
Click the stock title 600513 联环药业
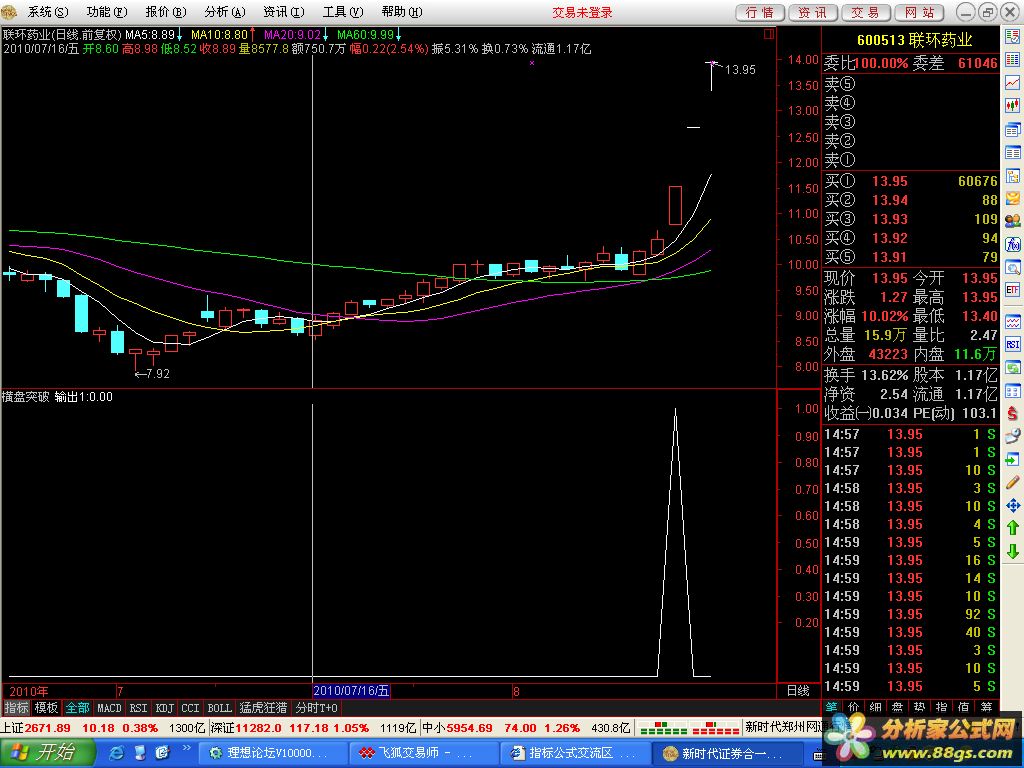pos(914,40)
